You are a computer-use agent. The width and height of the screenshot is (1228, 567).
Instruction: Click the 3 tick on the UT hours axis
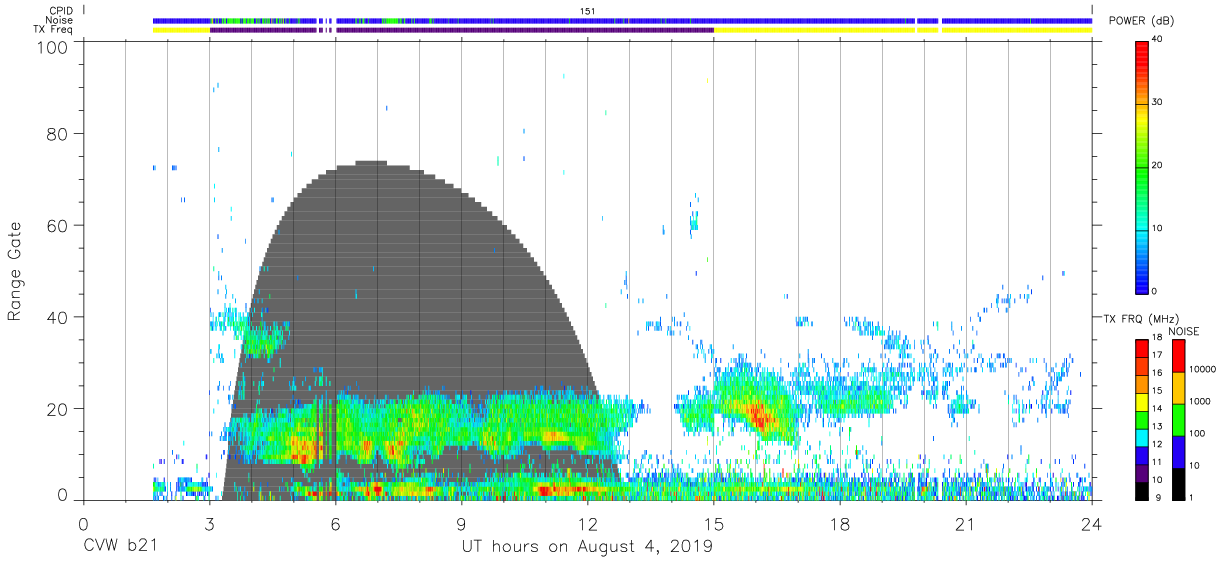[209, 524]
